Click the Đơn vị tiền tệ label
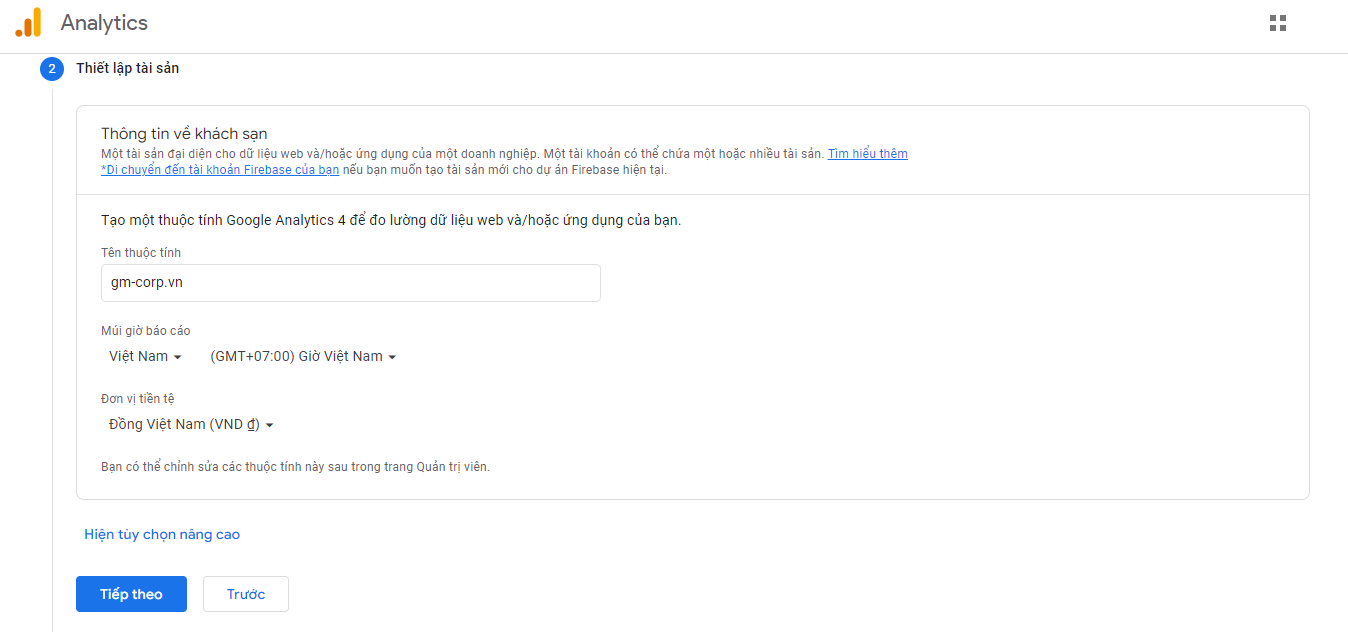This screenshot has width=1348, height=632. pos(138,399)
